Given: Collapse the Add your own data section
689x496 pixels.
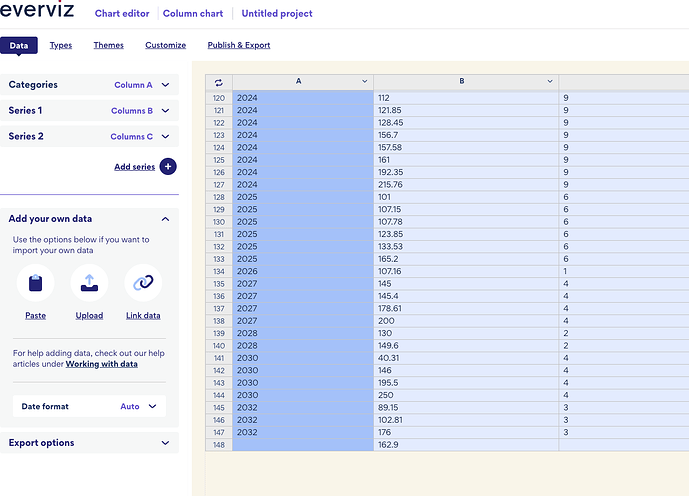Looking at the screenshot, I should (165, 219).
